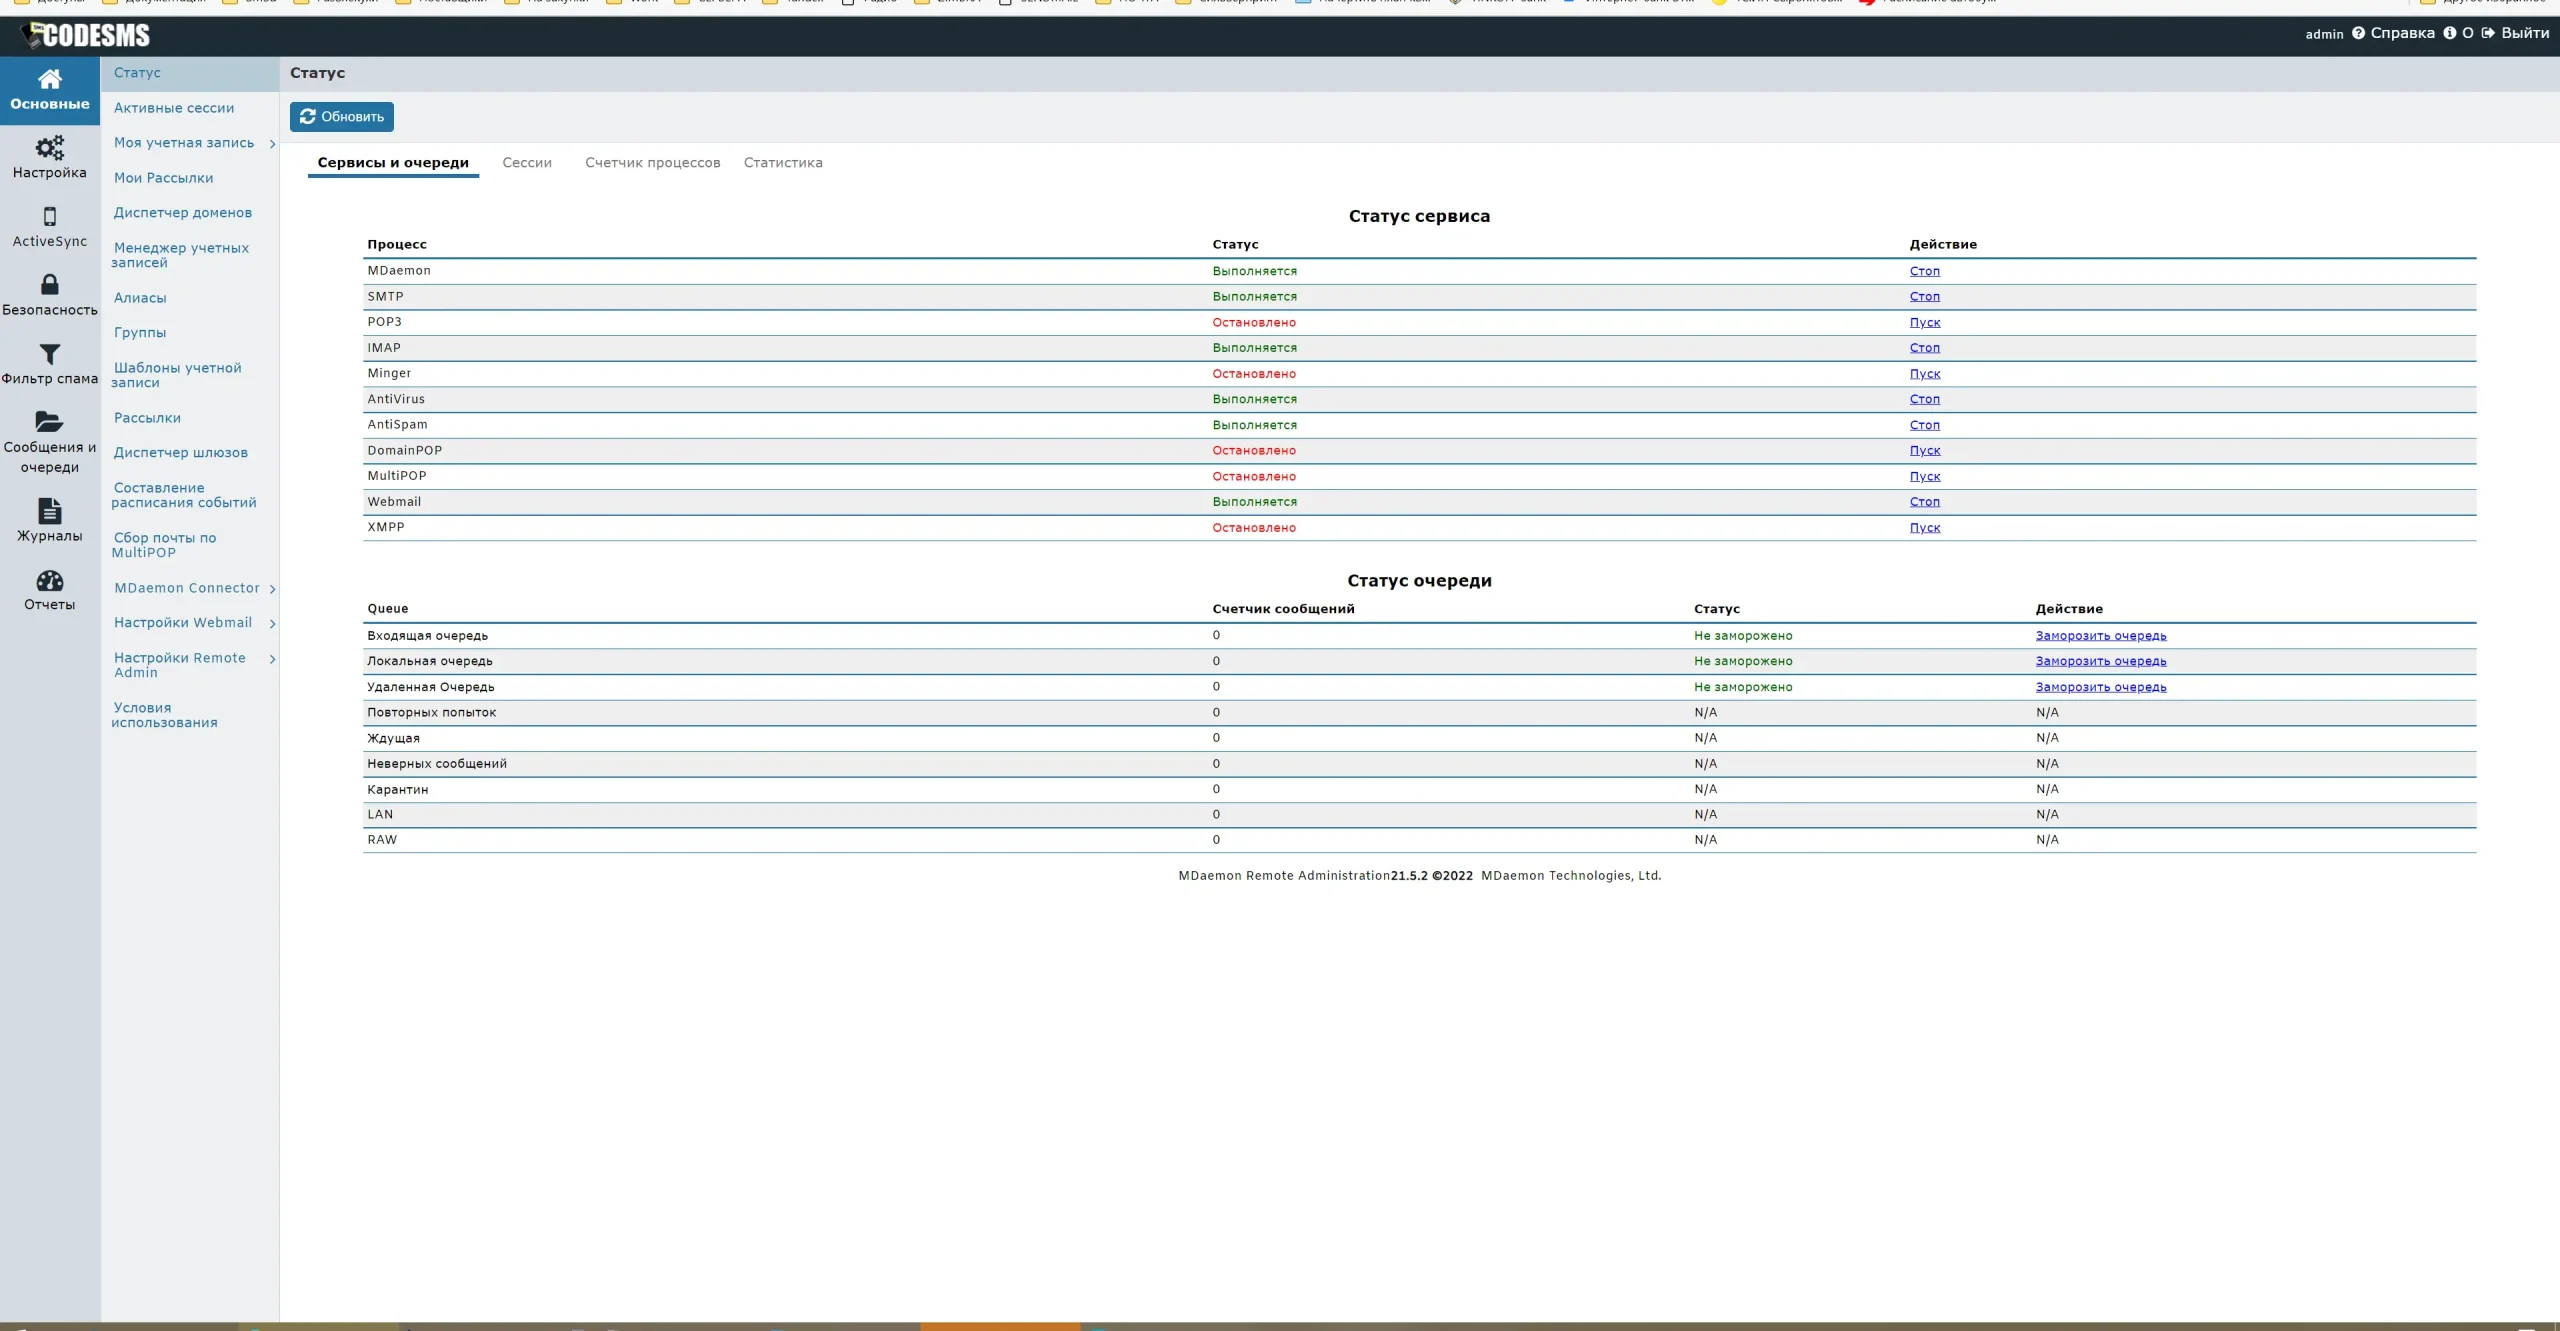
Task: Open the Отчеты dashboard icon section
Action: pos(49,581)
